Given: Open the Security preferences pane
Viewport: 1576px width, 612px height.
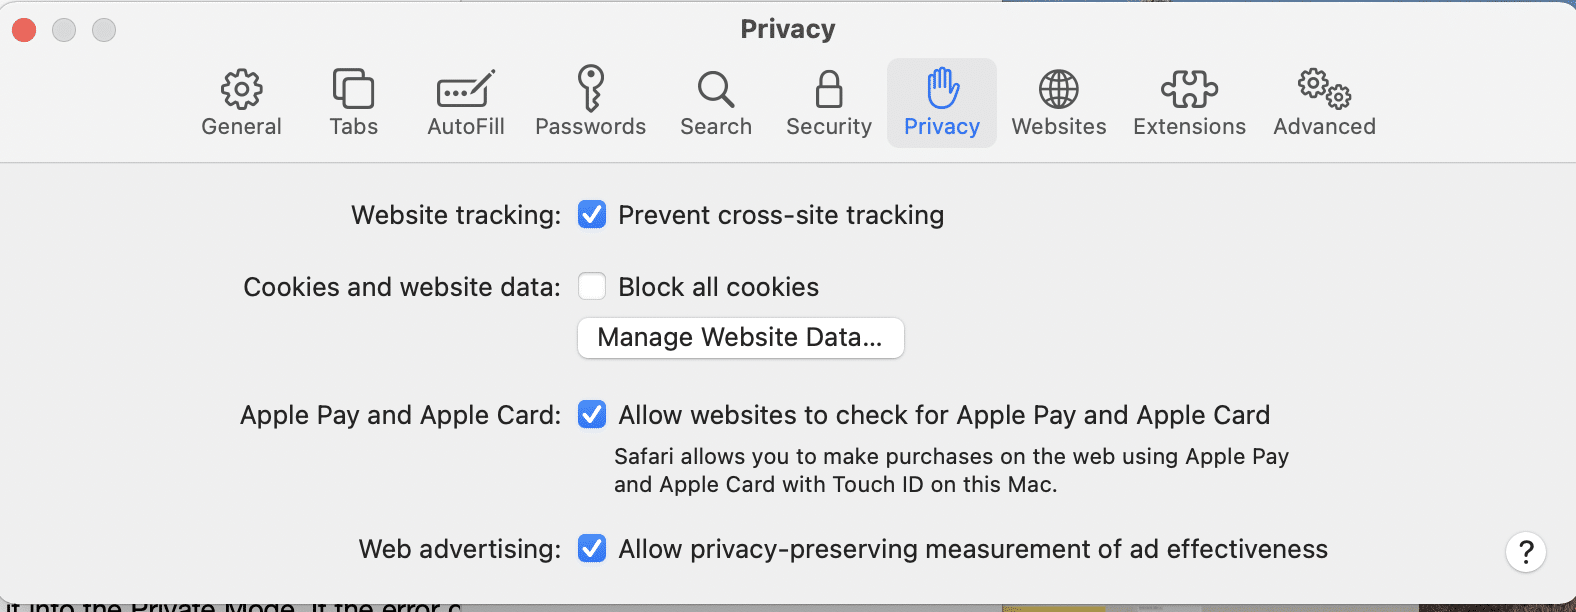Looking at the screenshot, I should 828,100.
